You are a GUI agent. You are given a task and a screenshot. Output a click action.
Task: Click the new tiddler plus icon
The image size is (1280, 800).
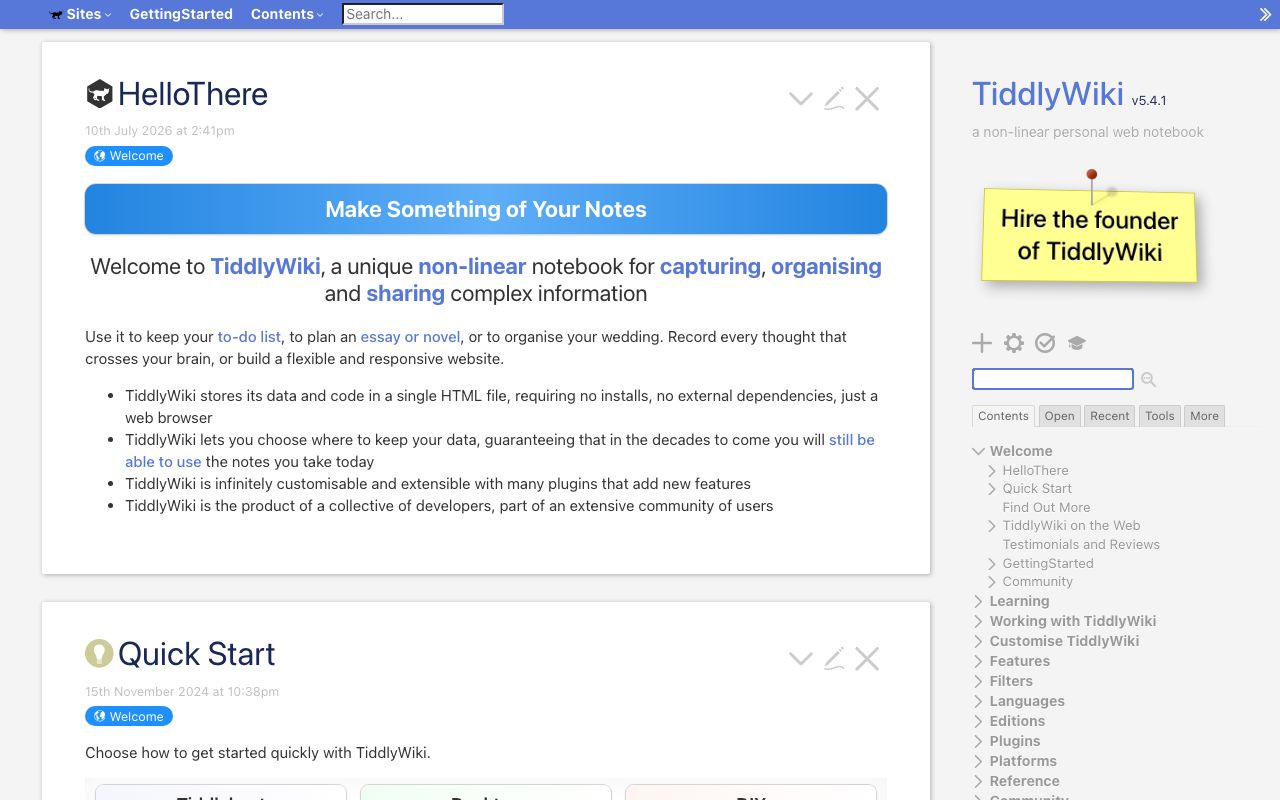click(x=982, y=343)
